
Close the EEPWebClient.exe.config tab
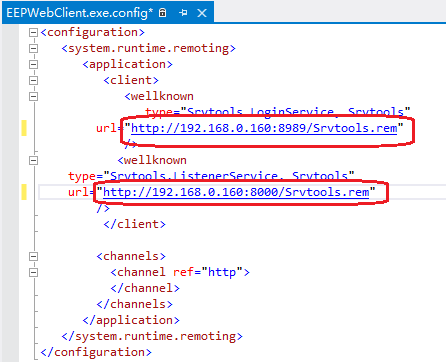click(x=202, y=13)
